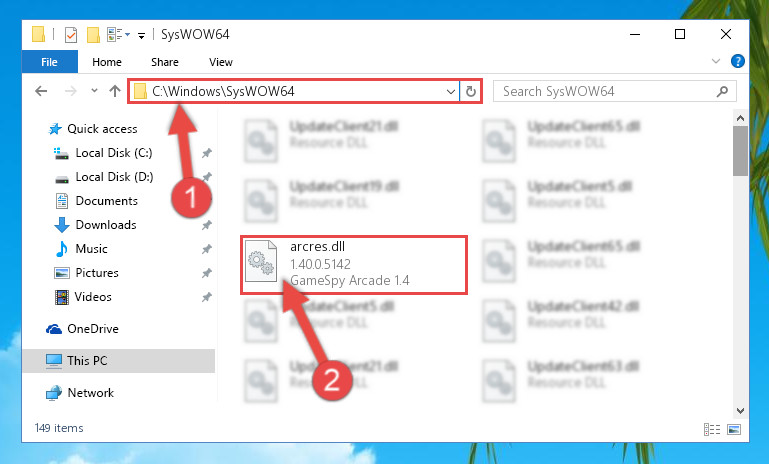Click the Properties icon in quick access toolbar
The width and height of the screenshot is (769, 464).
(71, 35)
